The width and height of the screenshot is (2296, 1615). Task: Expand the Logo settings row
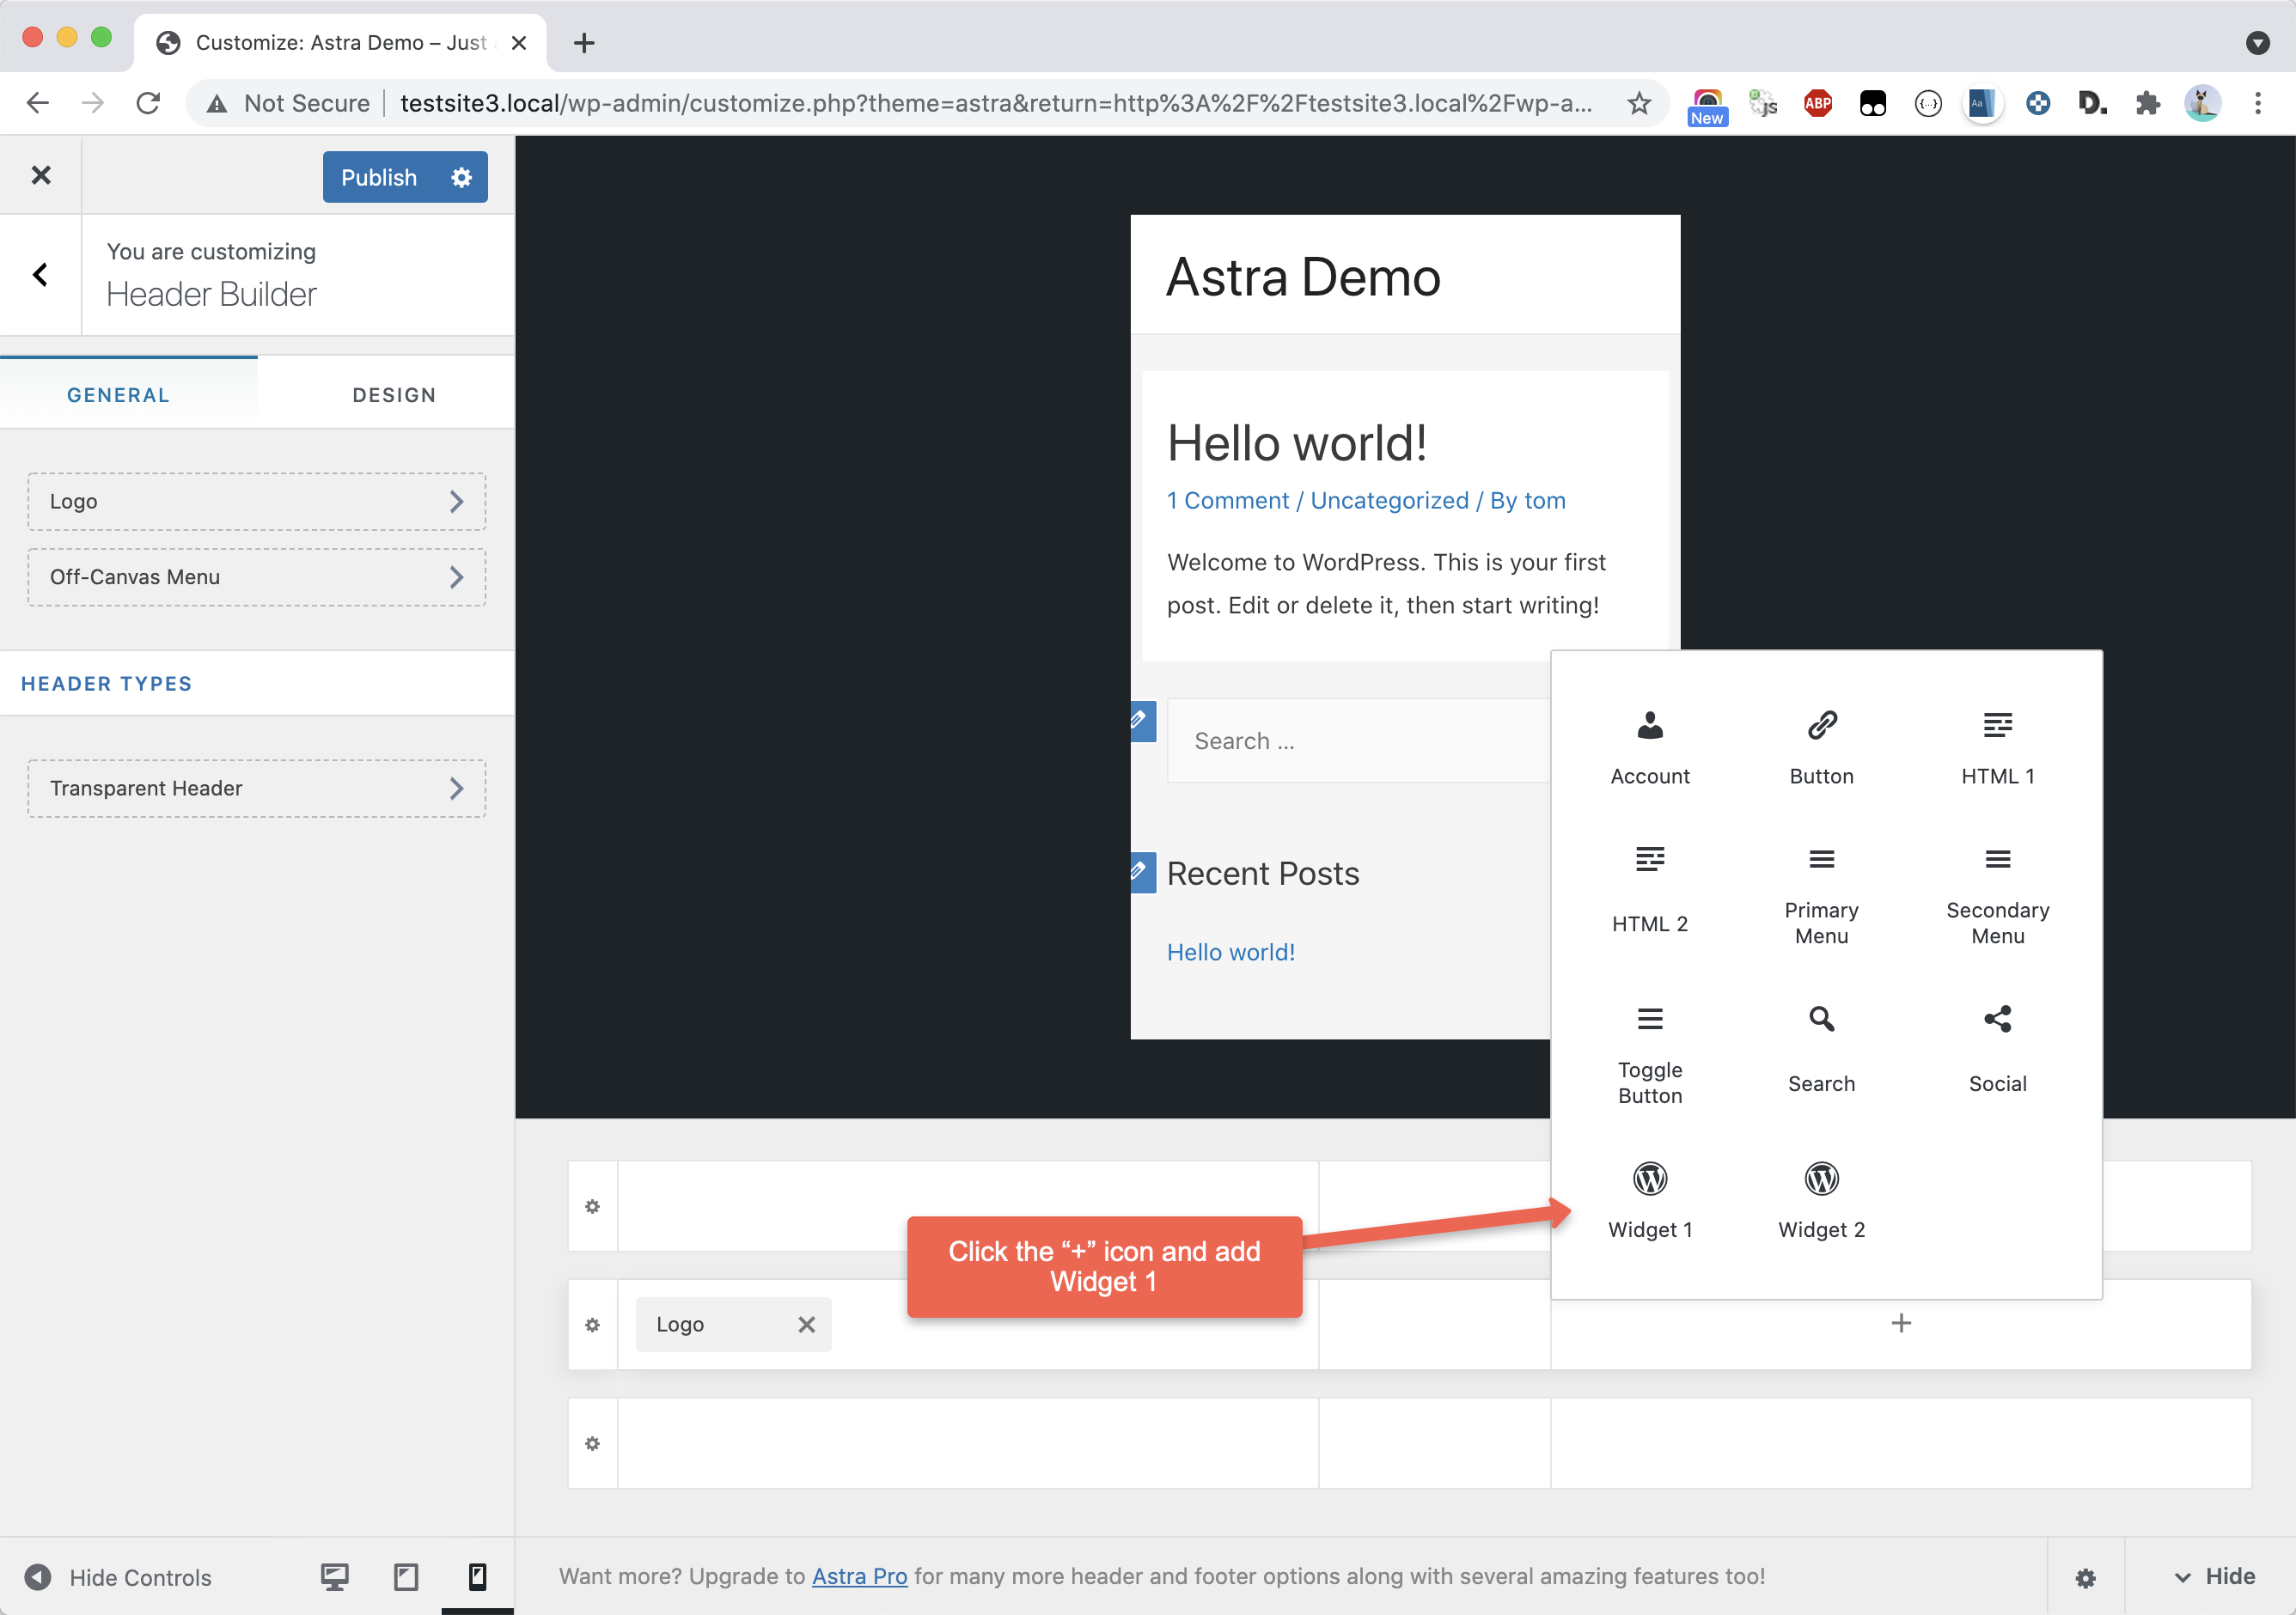tap(257, 501)
